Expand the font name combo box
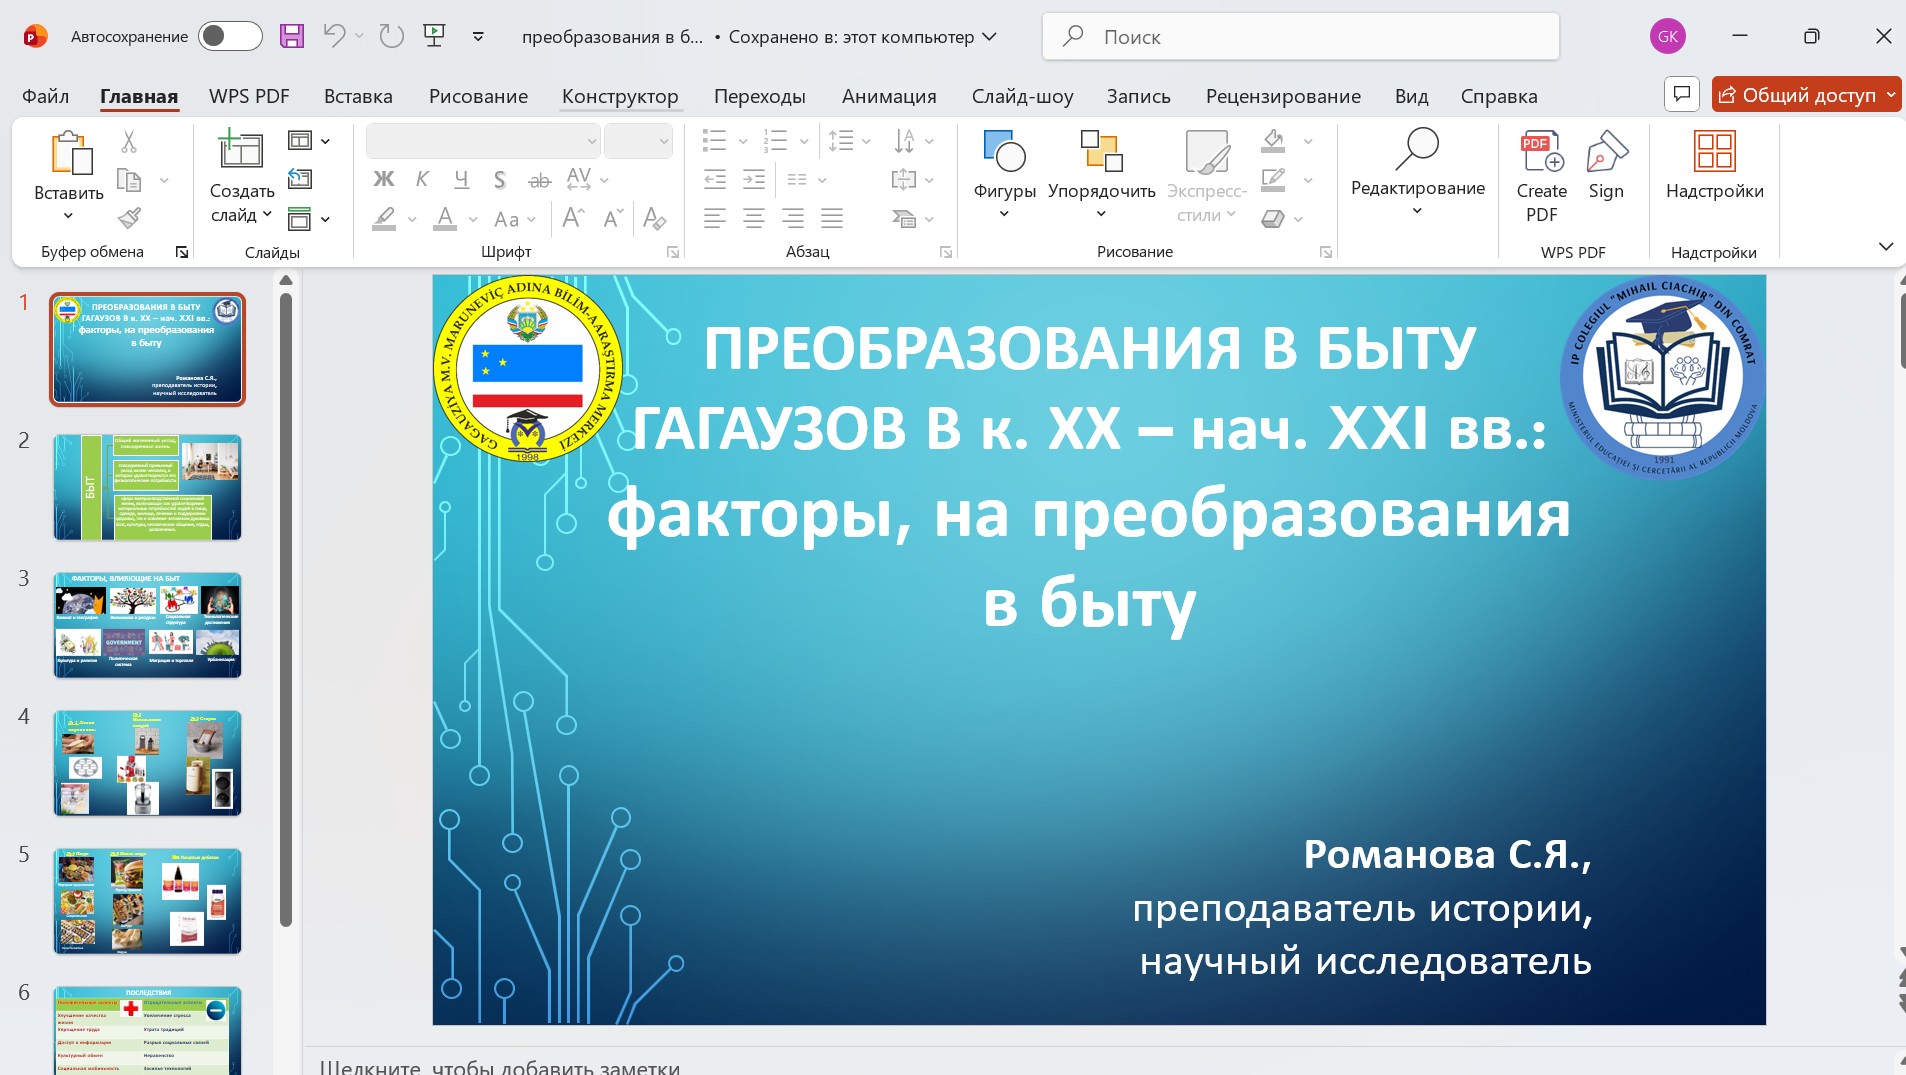The width and height of the screenshot is (1906, 1075). [x=591, y=142]
